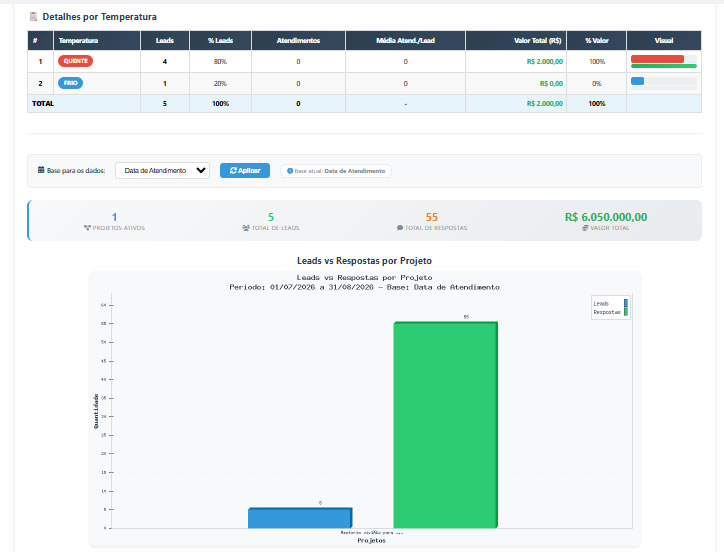Click the info icon in Base atual badge
Viewport: 724px width, 552px height.
tap(290, 171)
